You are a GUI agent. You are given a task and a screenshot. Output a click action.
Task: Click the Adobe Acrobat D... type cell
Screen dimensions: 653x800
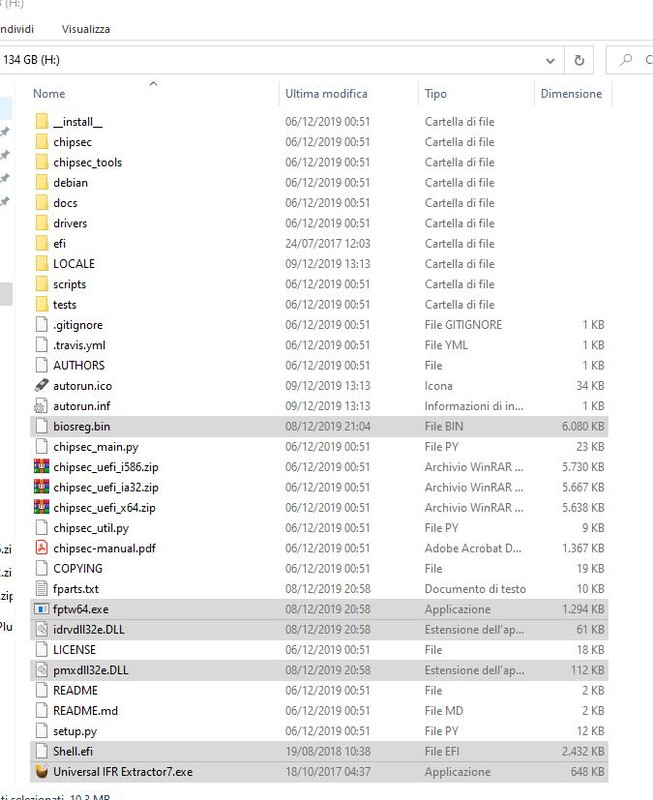click(x=473, y=548)
